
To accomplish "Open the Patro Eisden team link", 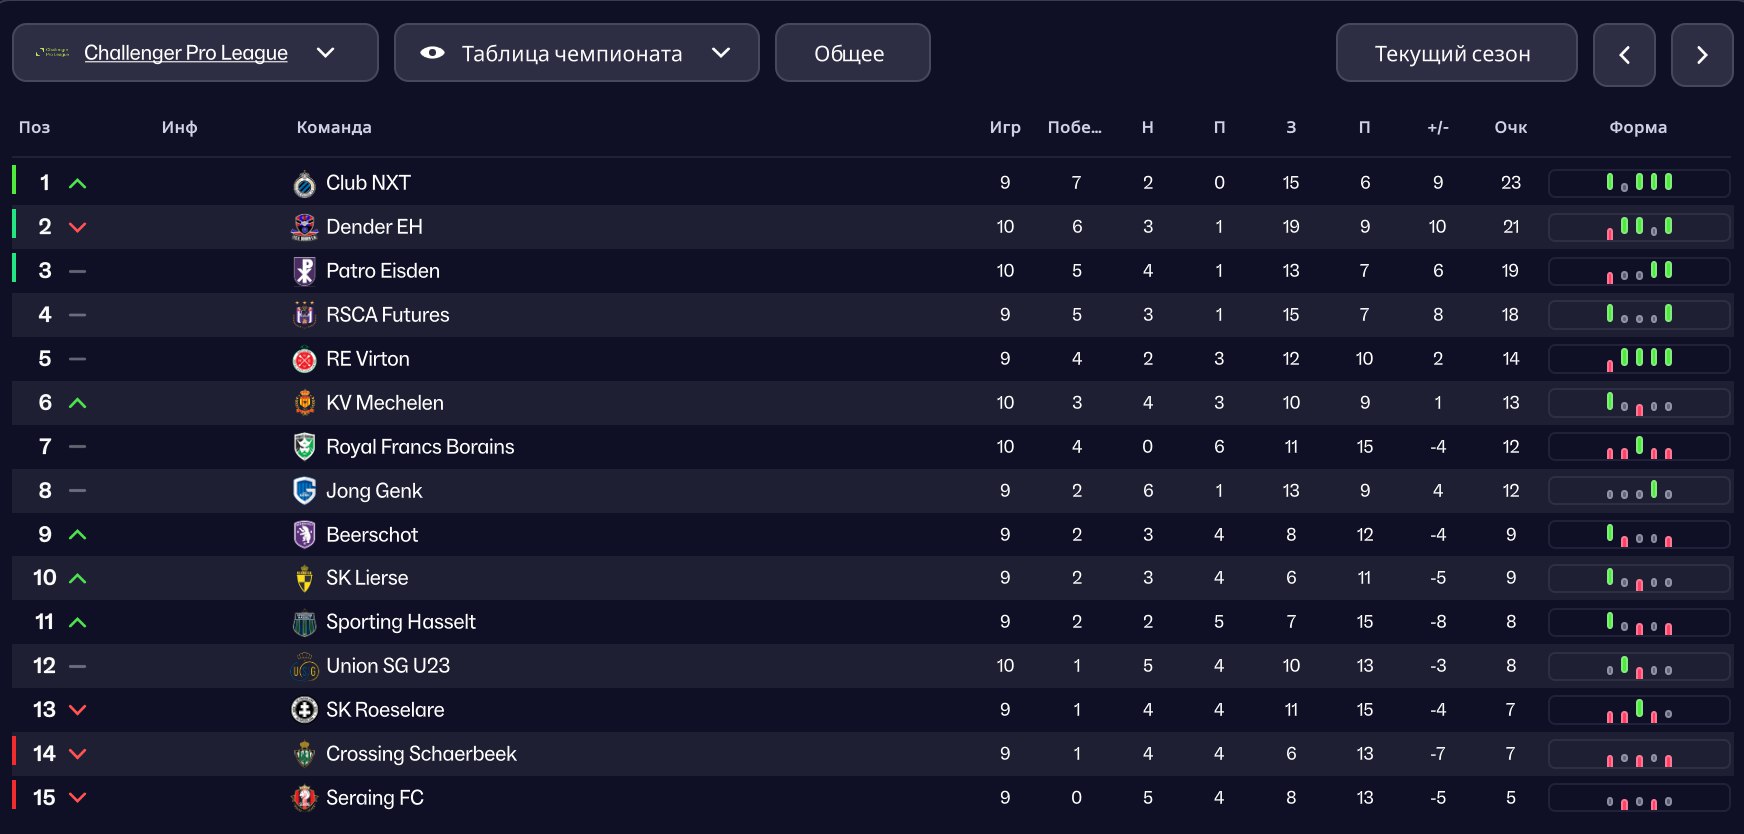I will pos(382,271).
